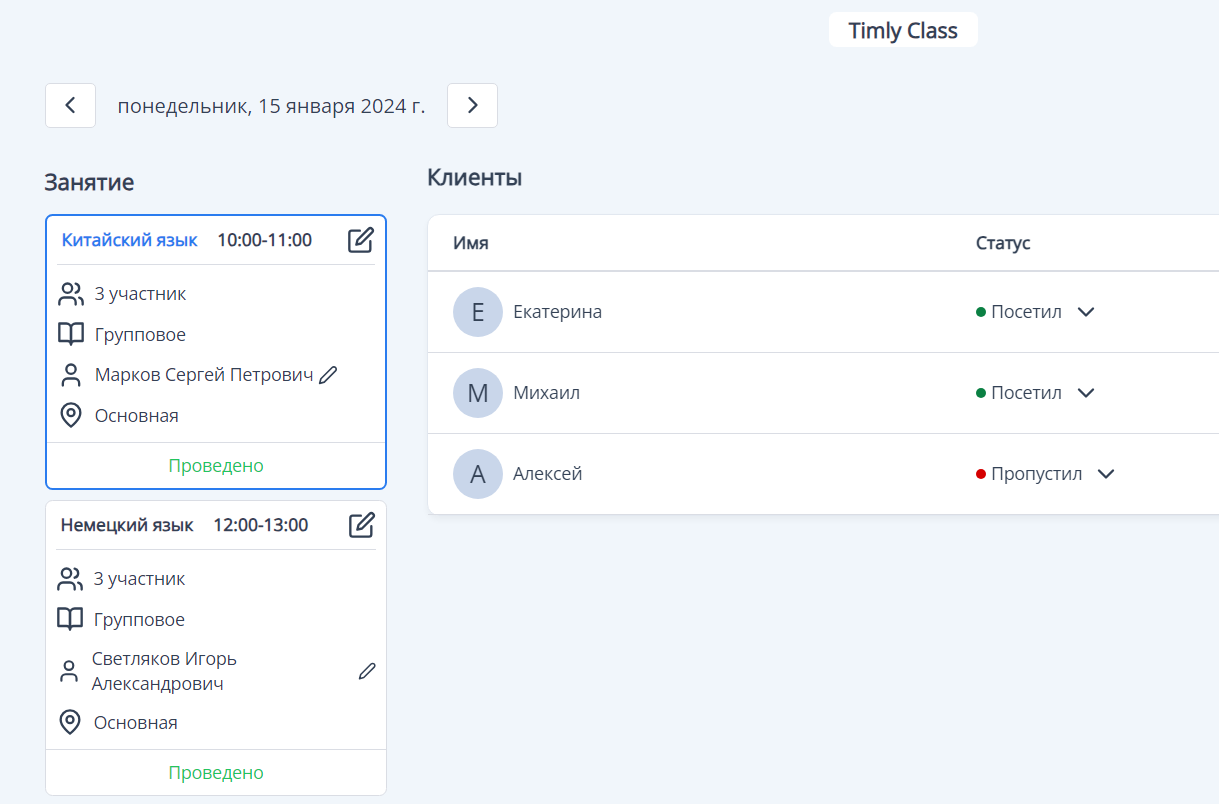Click the Timly Class title
Screen dimensions: 1219x804
click(x=903, y=30)
